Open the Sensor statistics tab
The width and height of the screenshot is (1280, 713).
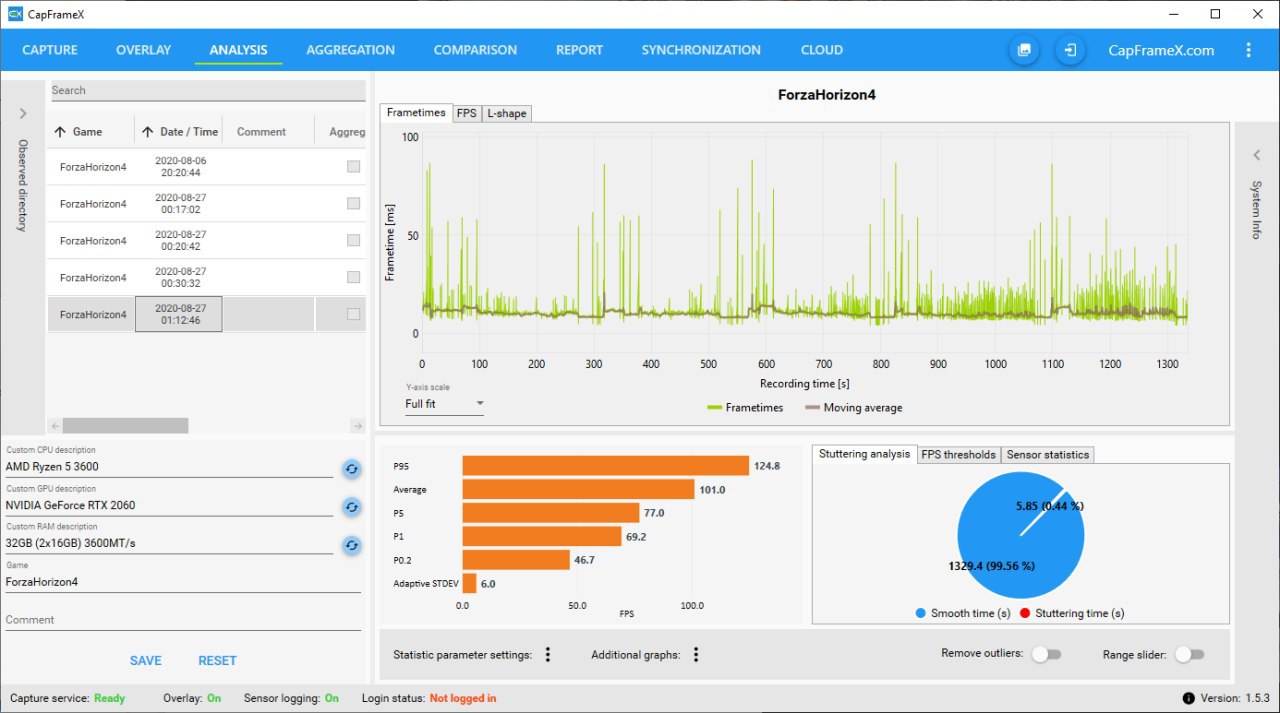pos(1047,455)
